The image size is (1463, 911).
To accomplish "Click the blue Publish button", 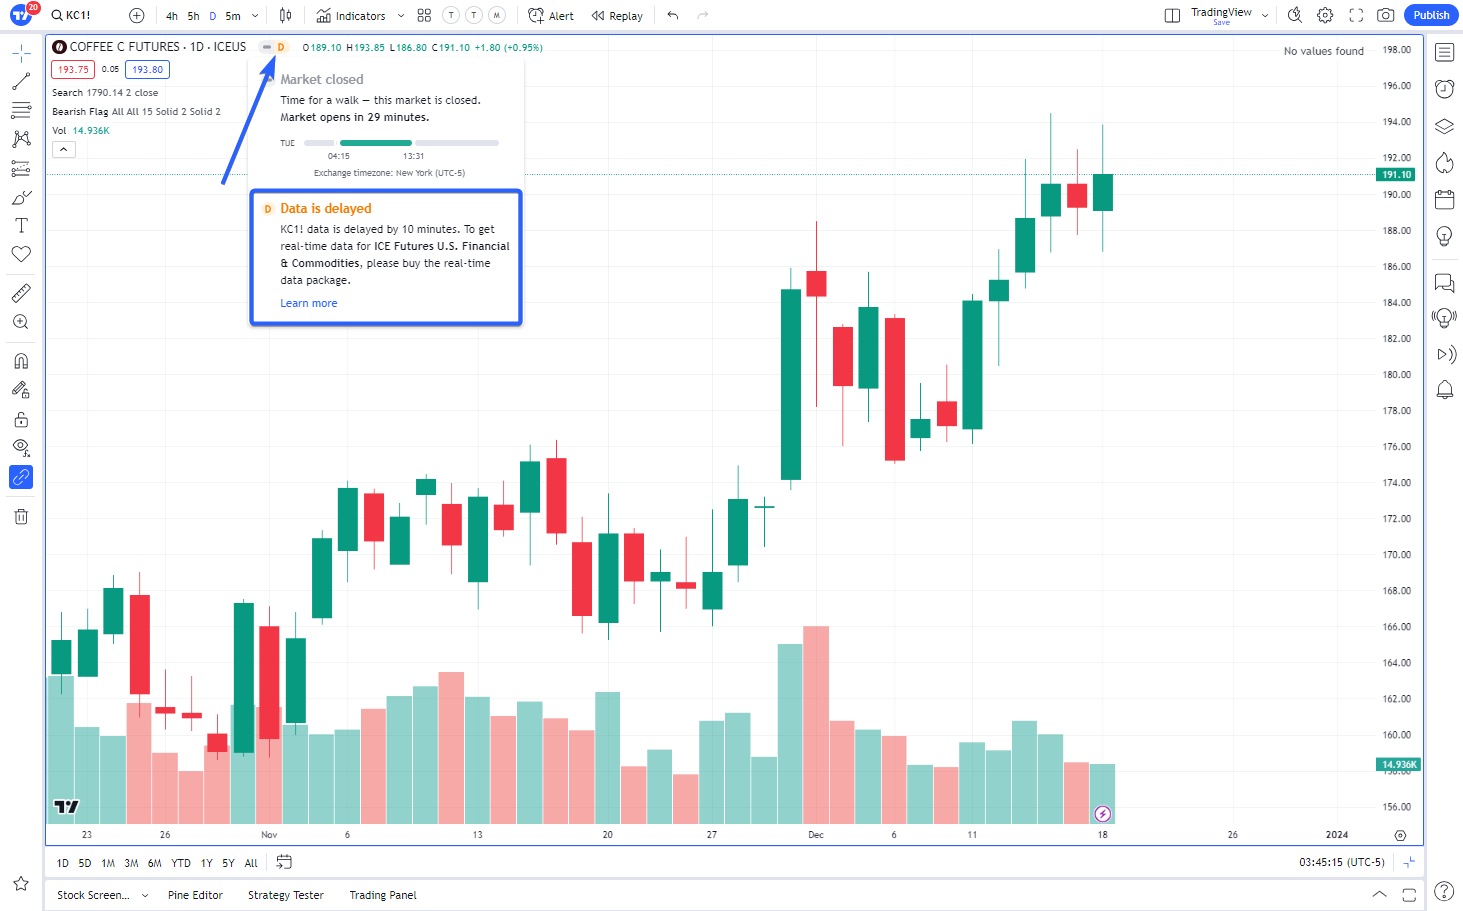I will (1431, 15).
